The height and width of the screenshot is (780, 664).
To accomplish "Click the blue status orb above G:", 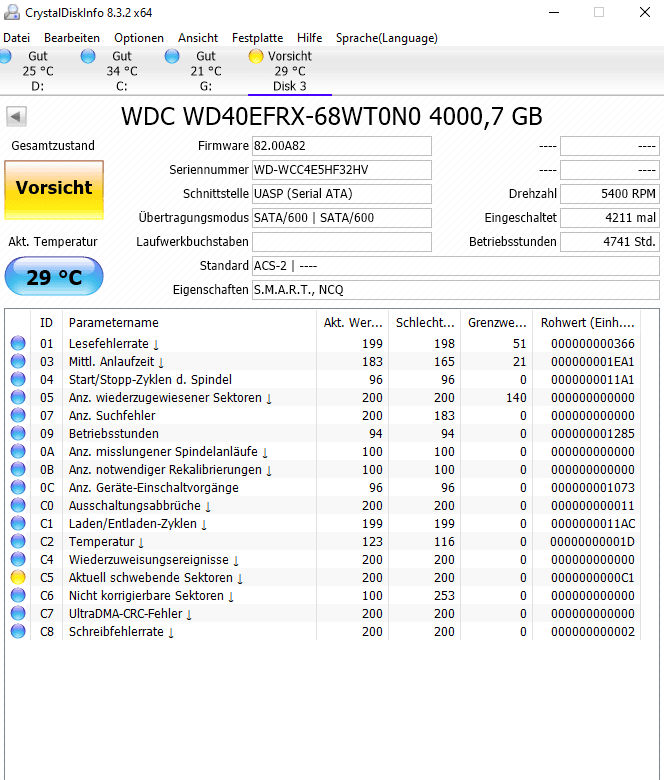I will click(x=172, y=56).
